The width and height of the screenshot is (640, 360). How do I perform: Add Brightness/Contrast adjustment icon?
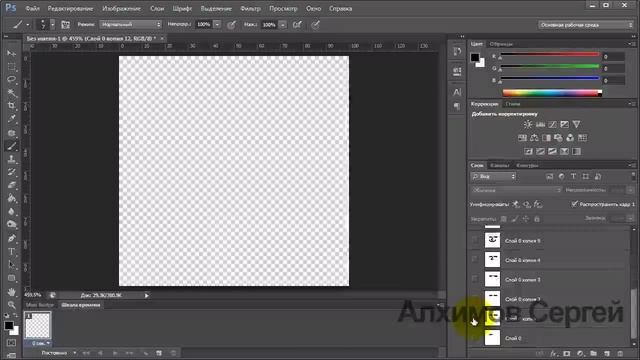pyautogui.click(x=528, y=124)
